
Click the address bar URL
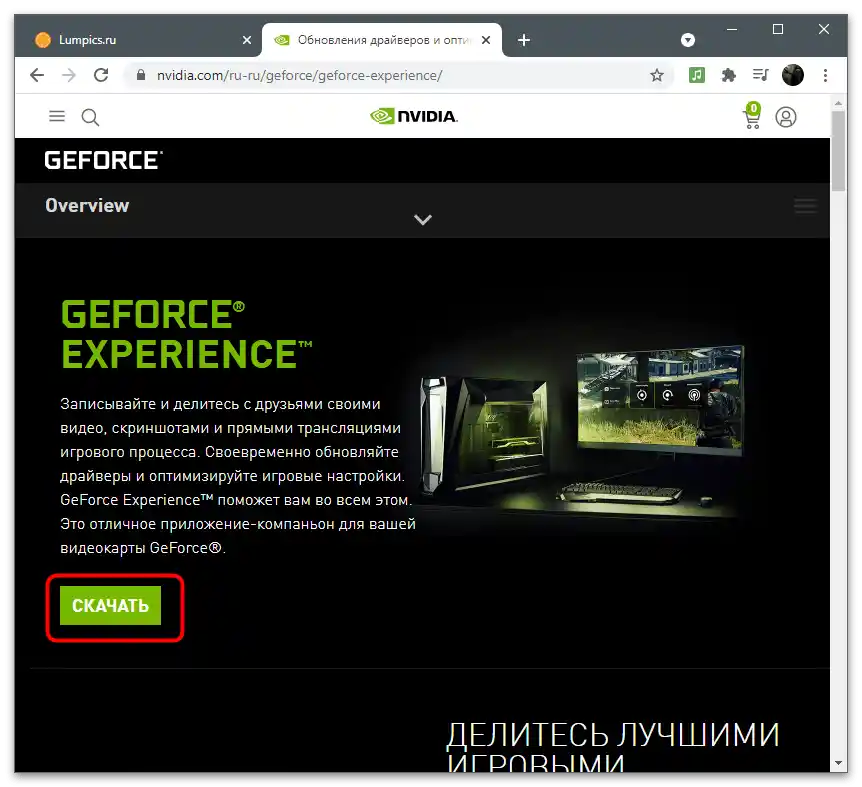point(299,75)
